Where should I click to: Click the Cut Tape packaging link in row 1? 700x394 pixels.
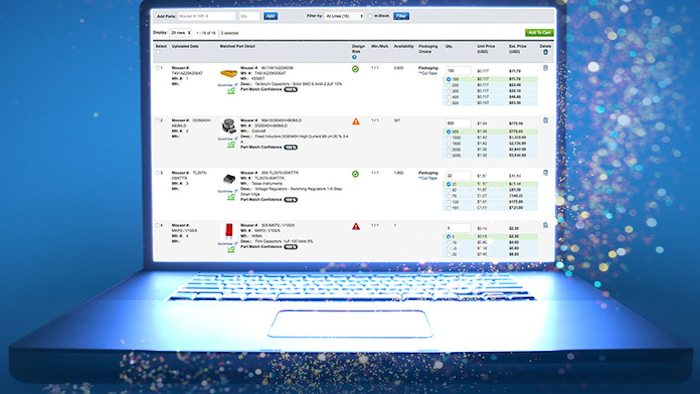pos(428,73)
